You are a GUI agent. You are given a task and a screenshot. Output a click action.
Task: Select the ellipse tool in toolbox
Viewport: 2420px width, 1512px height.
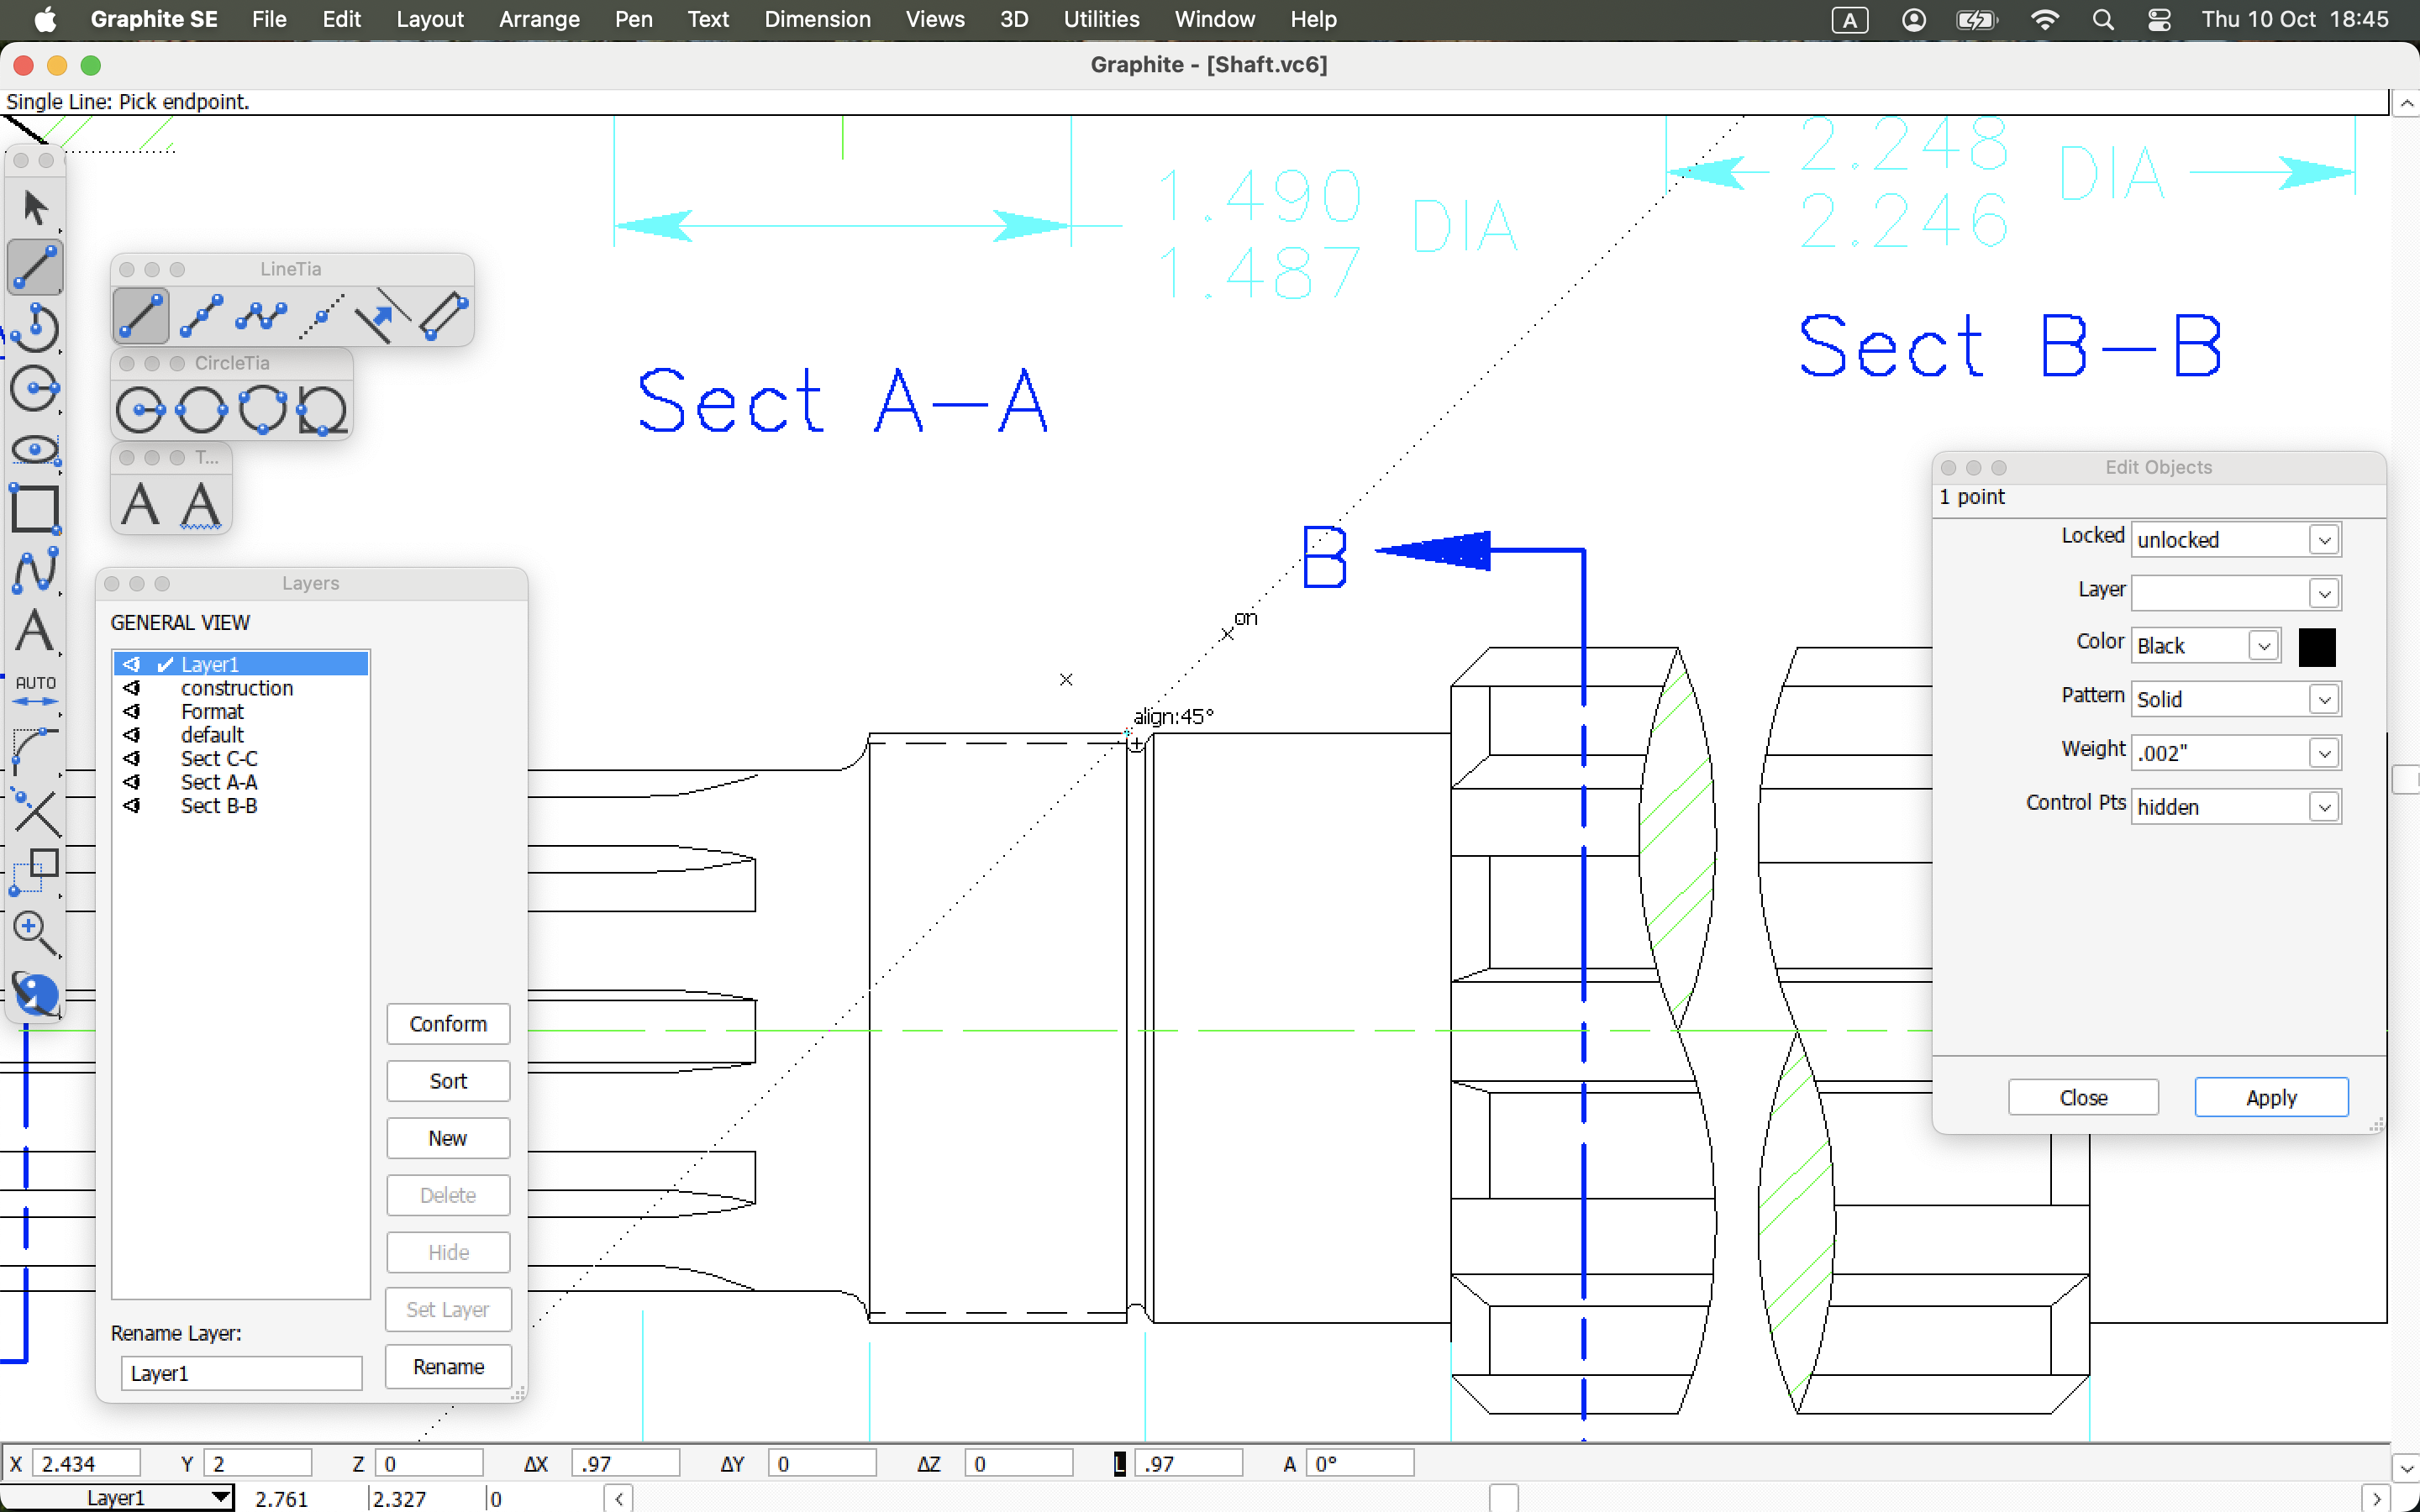click(x=35, y=449)
